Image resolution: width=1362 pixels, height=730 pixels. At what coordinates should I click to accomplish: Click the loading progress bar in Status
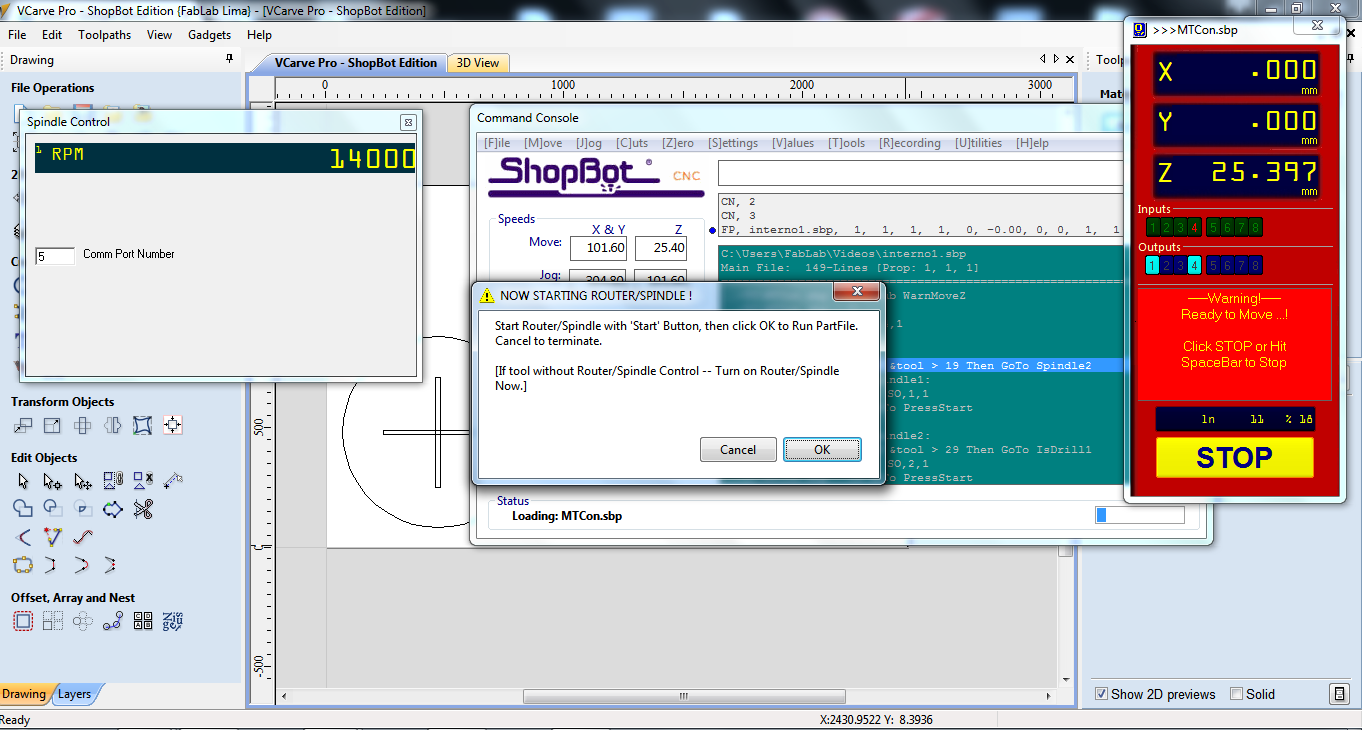click(x=1140, y=515)
